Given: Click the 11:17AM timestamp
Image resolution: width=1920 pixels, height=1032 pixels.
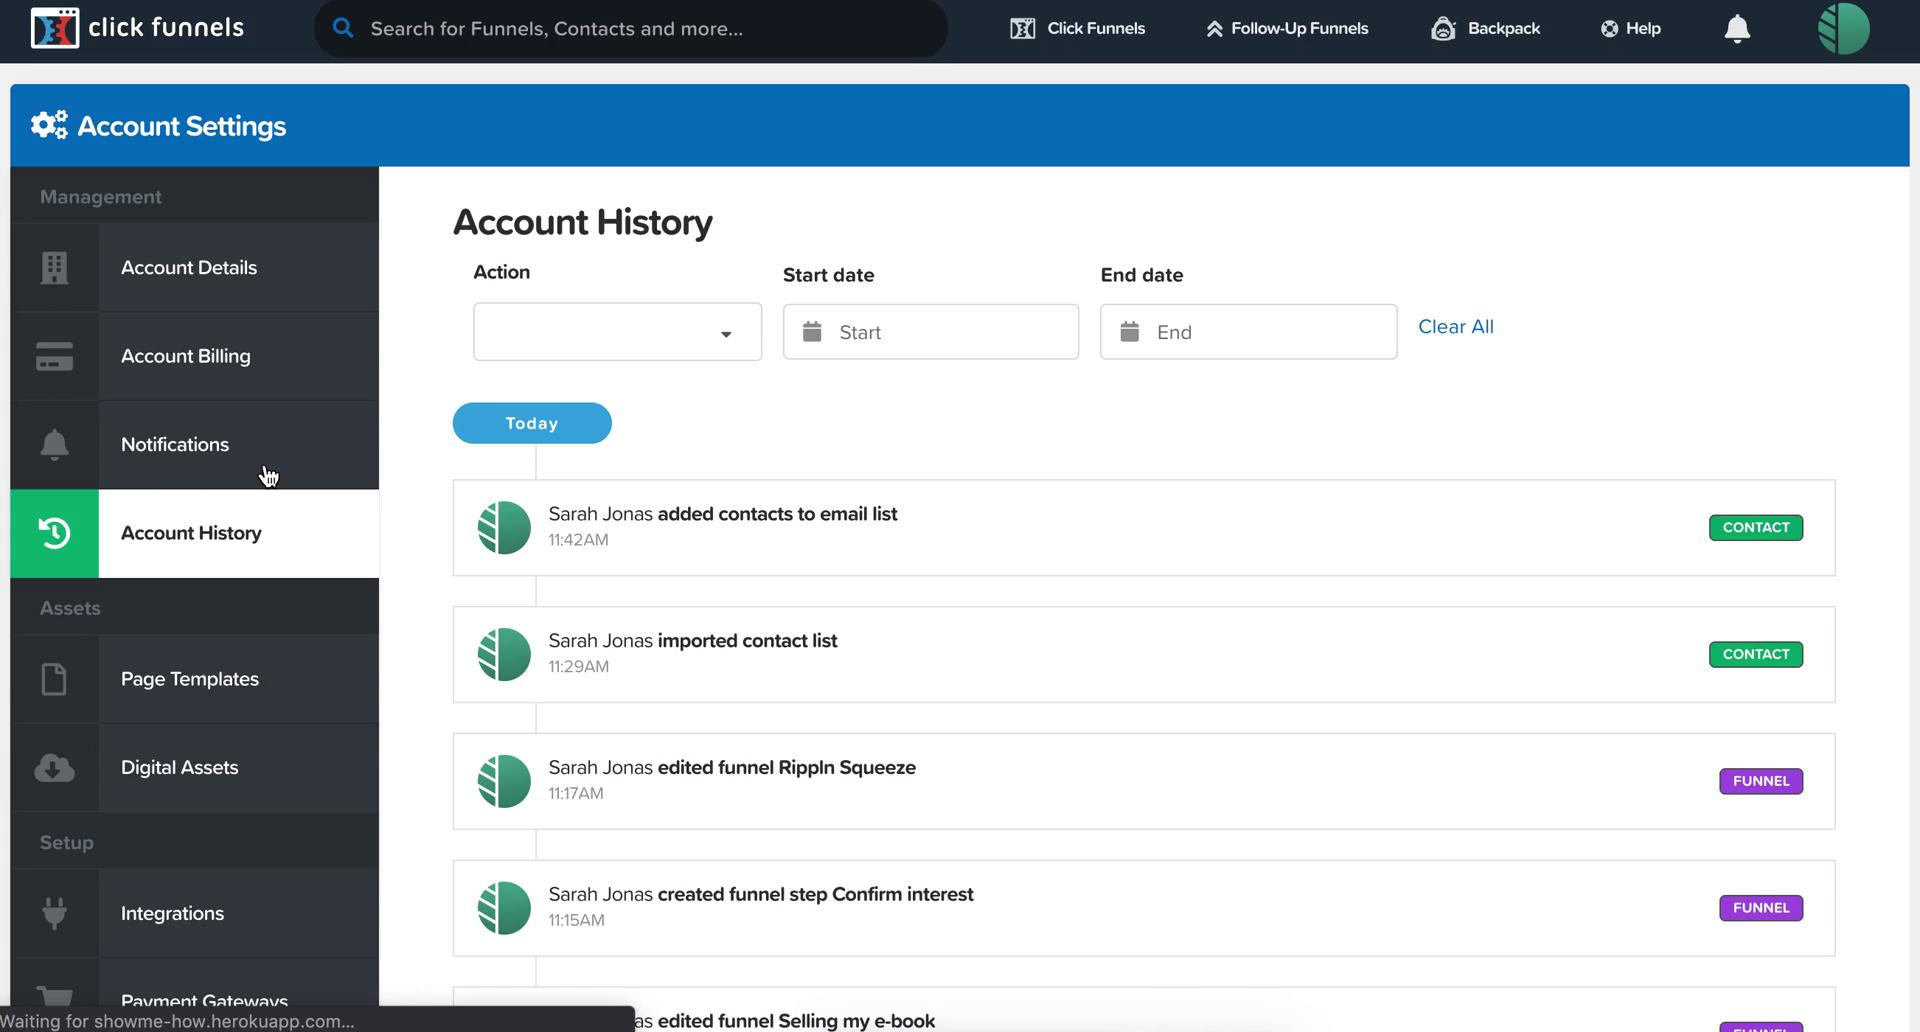Looking at the screenshot, I should tap(576, 794).
